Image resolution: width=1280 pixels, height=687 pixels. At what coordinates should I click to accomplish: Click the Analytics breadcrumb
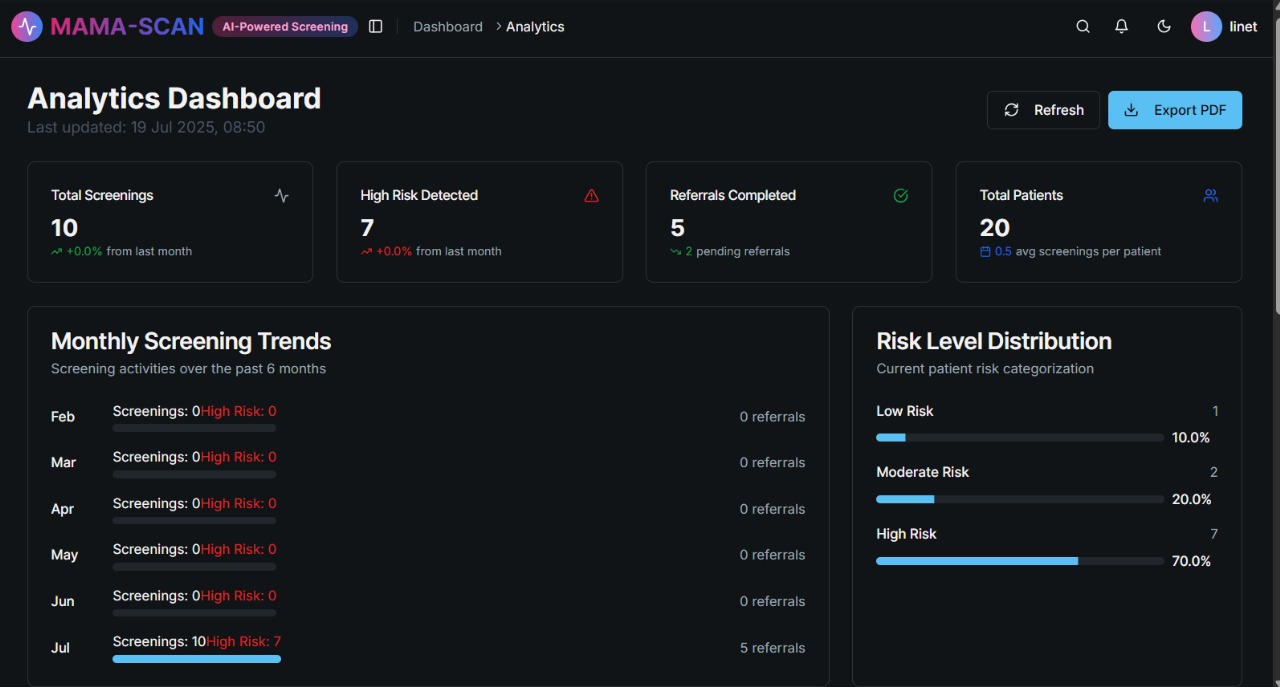[535, 27]
